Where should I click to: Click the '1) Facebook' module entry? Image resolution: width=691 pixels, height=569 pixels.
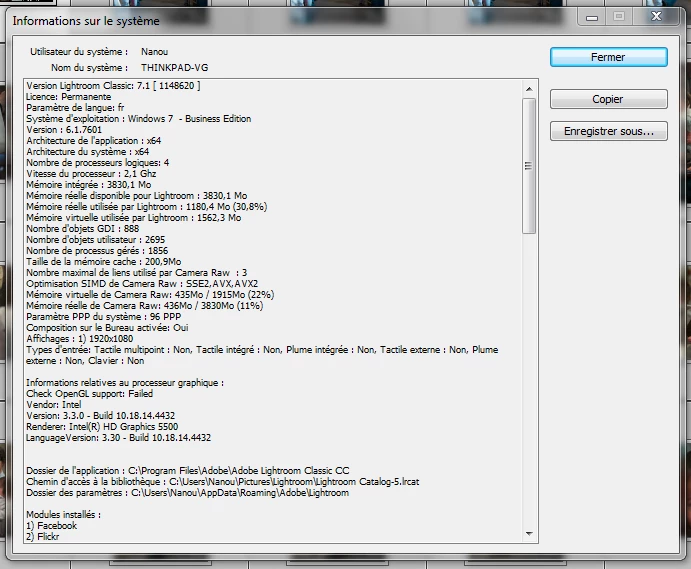click(x=52, y=526)
